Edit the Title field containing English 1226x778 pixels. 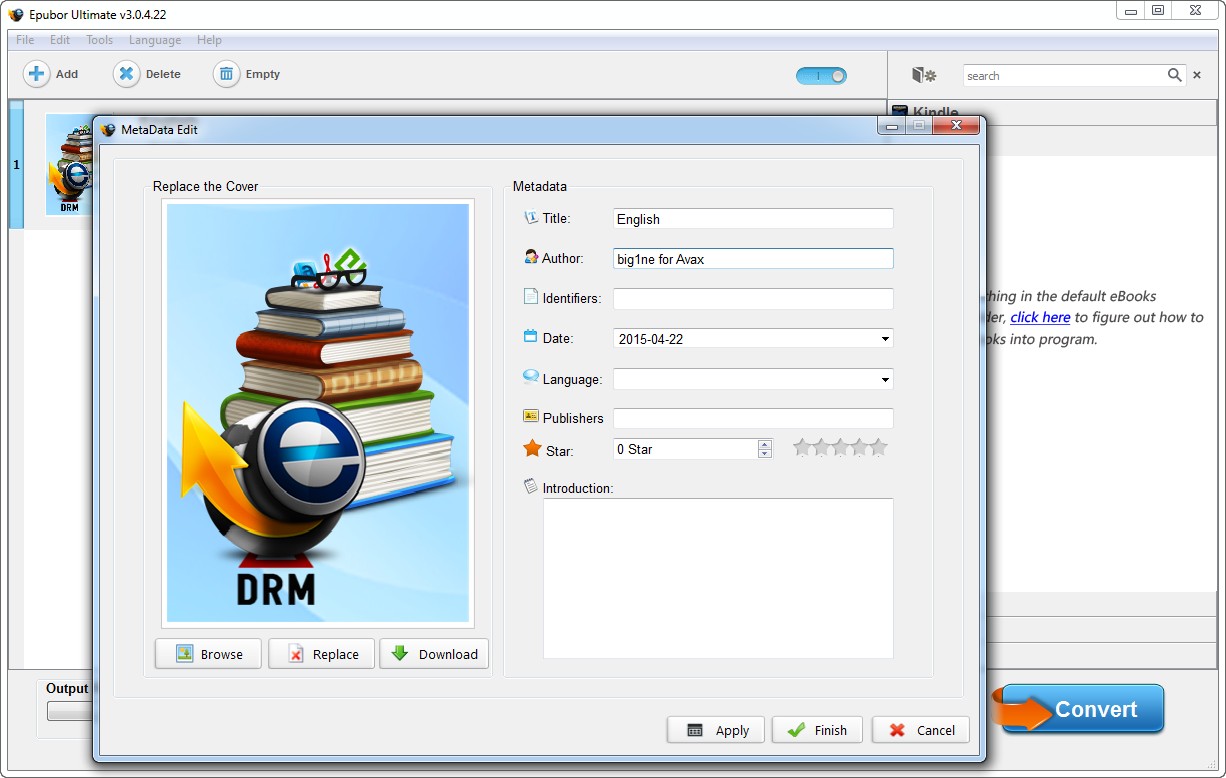(753, 219)
